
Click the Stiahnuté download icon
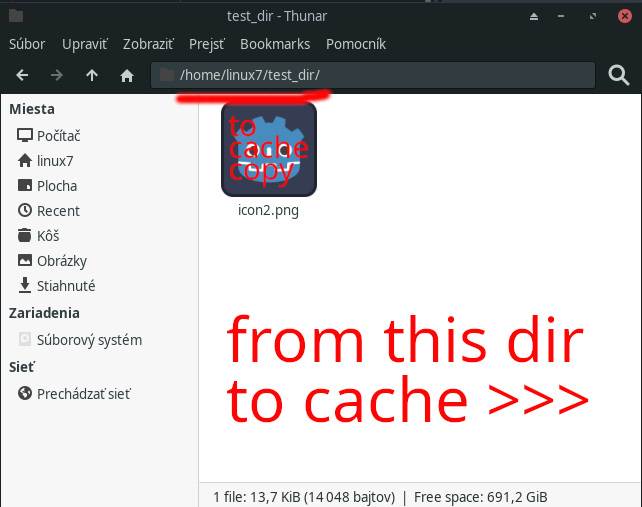25,285
